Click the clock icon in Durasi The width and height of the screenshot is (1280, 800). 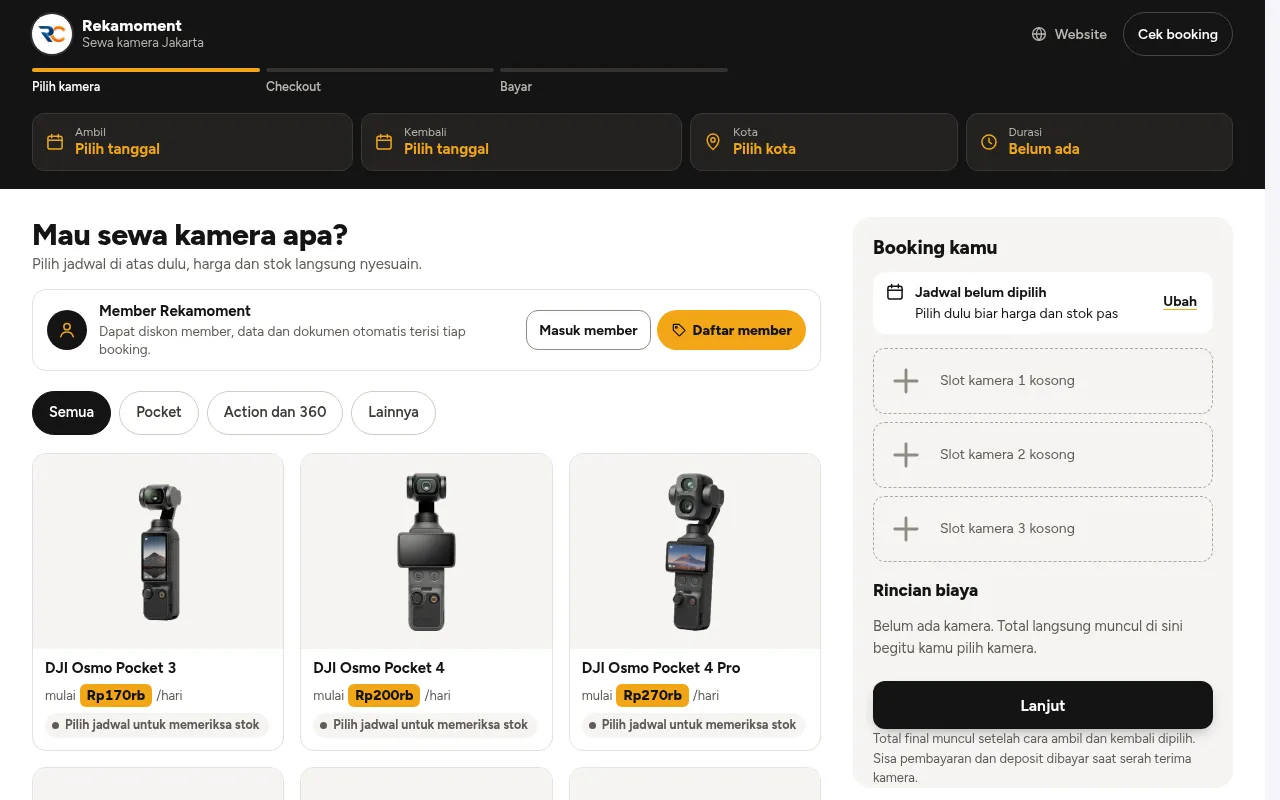click(989, 142)
